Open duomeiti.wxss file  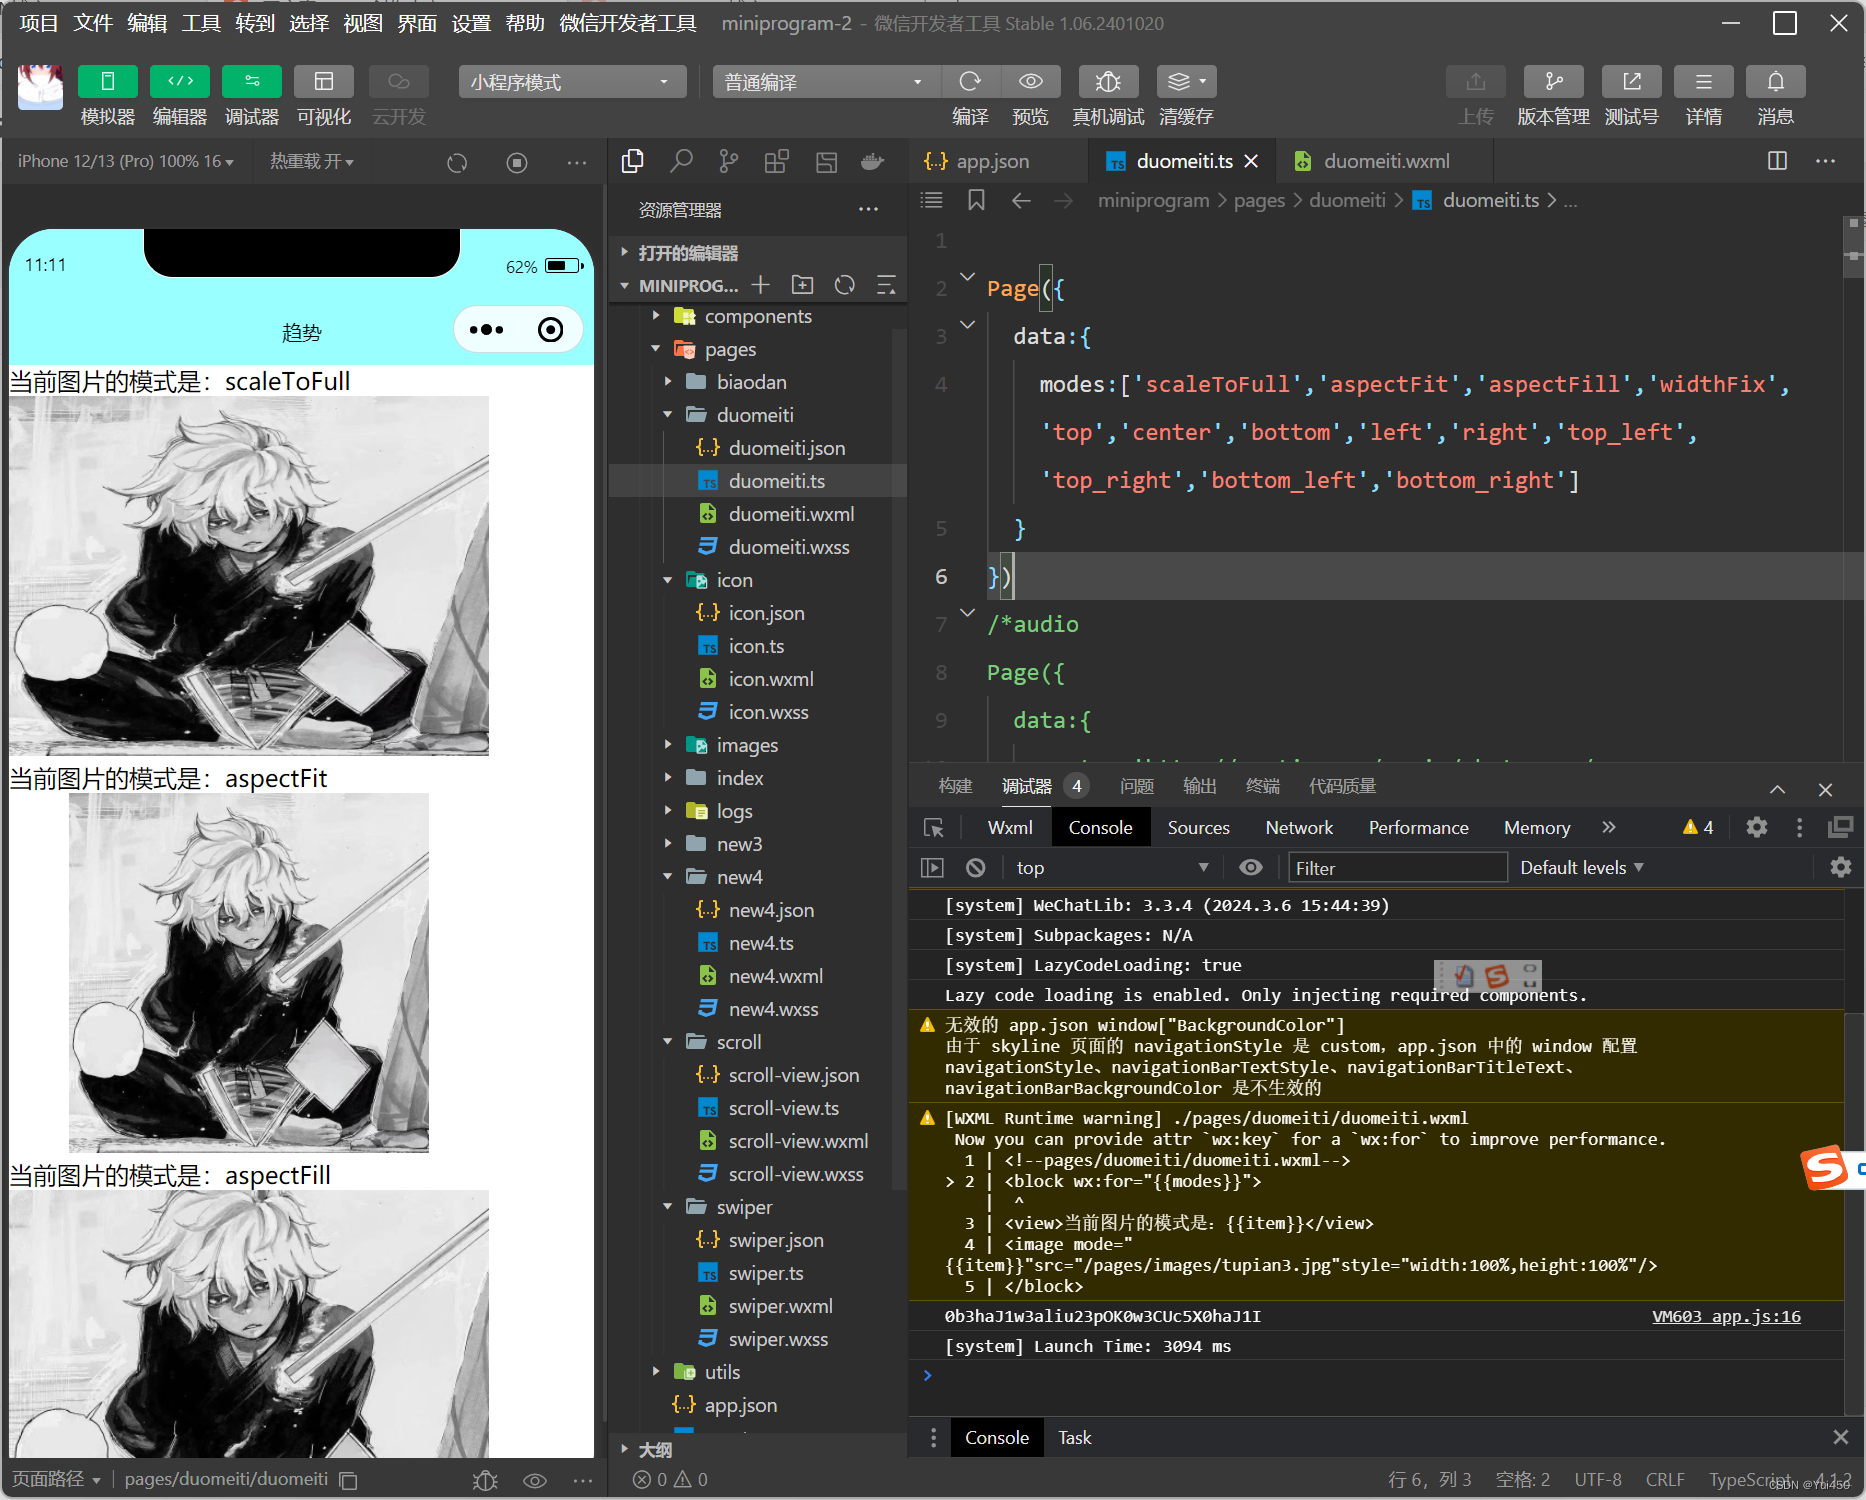tap(789, 547)
